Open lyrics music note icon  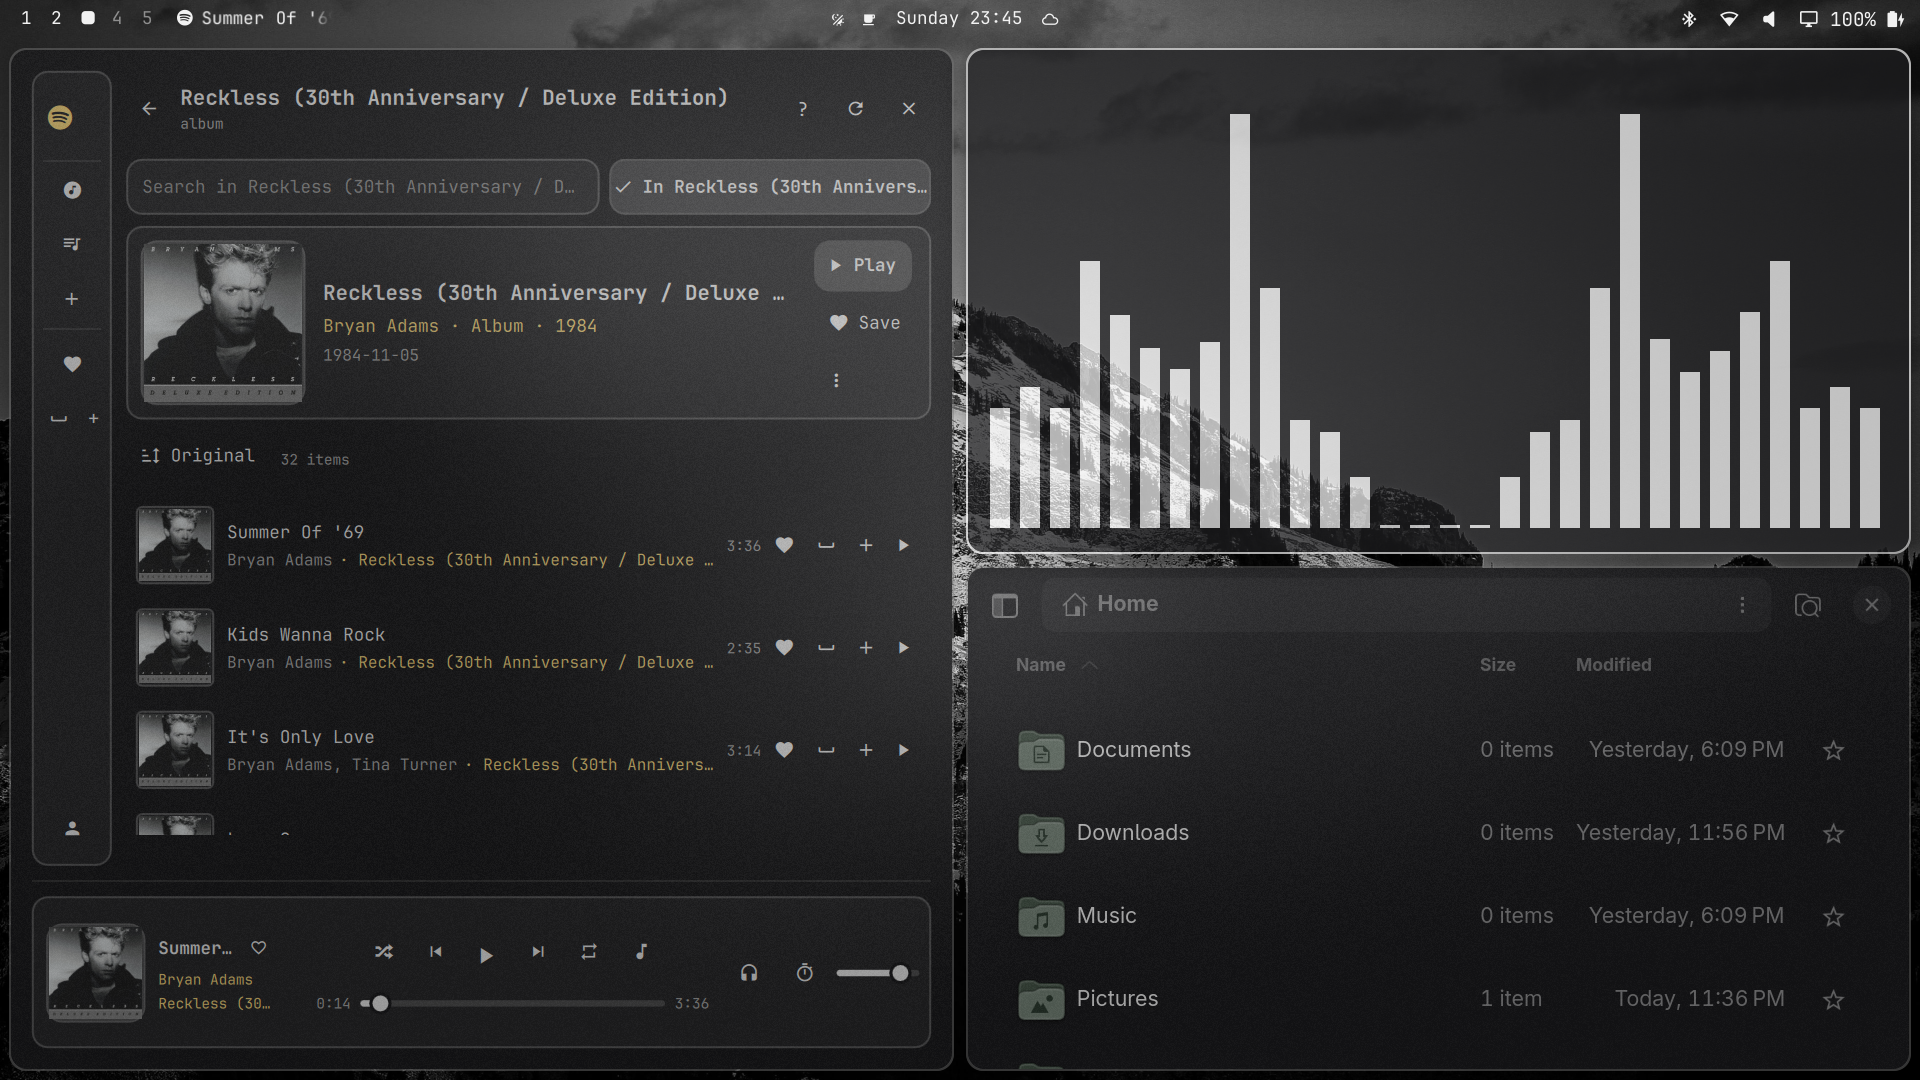point(642,952)
